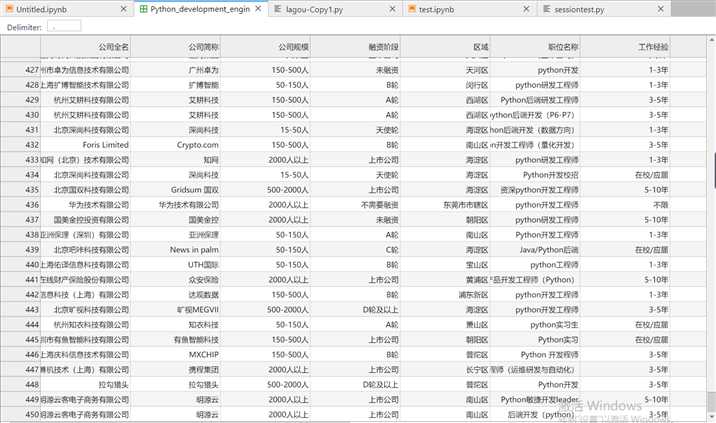Screen dimensions: 716x423
Task: Select row number 448
Action: pos(21,385)
